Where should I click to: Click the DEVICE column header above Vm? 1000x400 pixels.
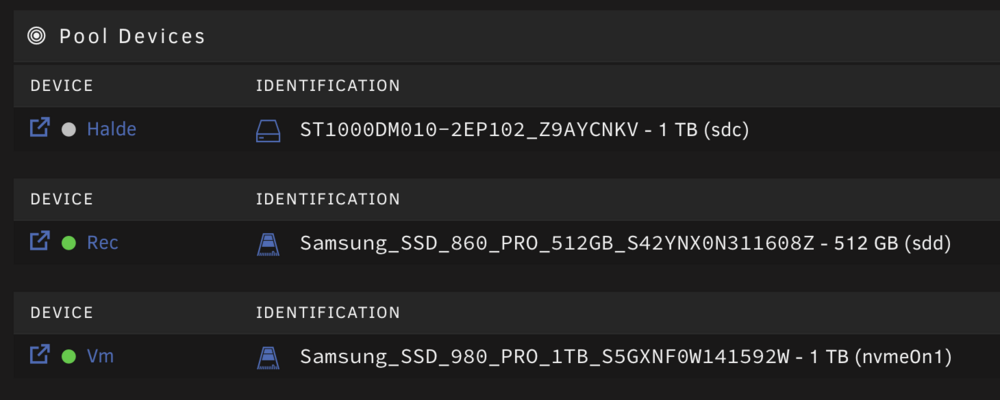coord(62,313)
